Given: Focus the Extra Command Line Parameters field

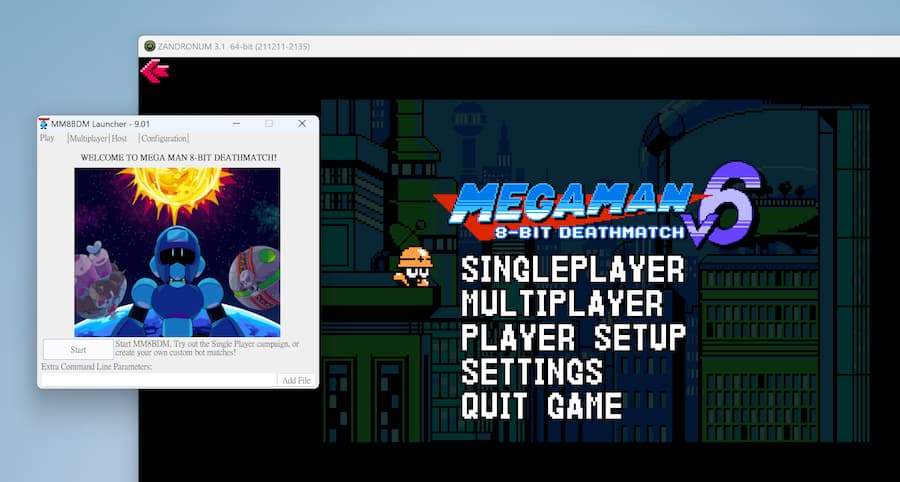Looking at the screenshot, I should point(159,380).
